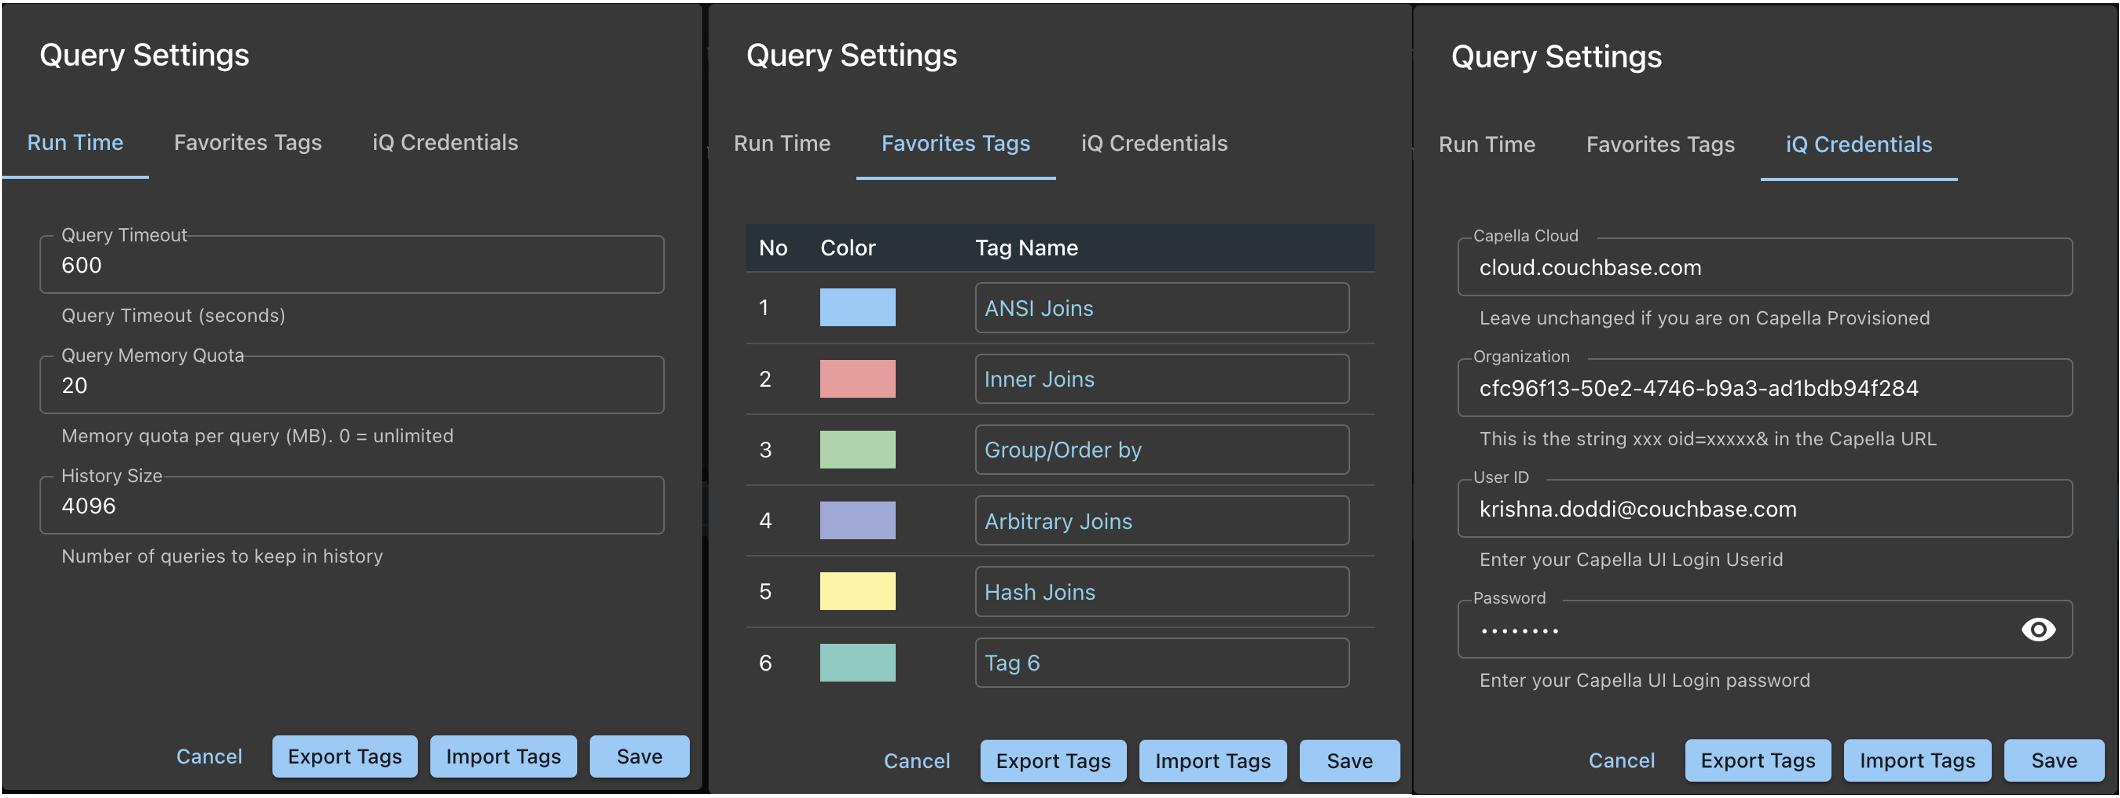Import Tags in the iQ Credentials dialog
Screen dimensions: 2120x798
coord(1918,761)
